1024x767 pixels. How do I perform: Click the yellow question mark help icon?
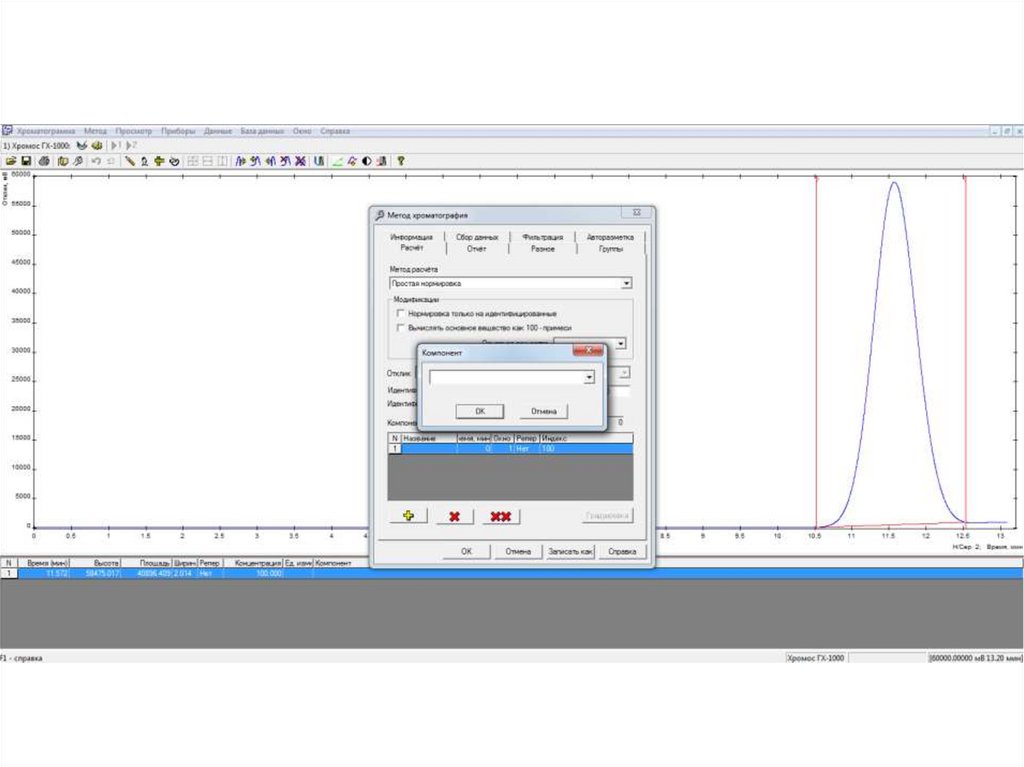(x=401, y=160)
